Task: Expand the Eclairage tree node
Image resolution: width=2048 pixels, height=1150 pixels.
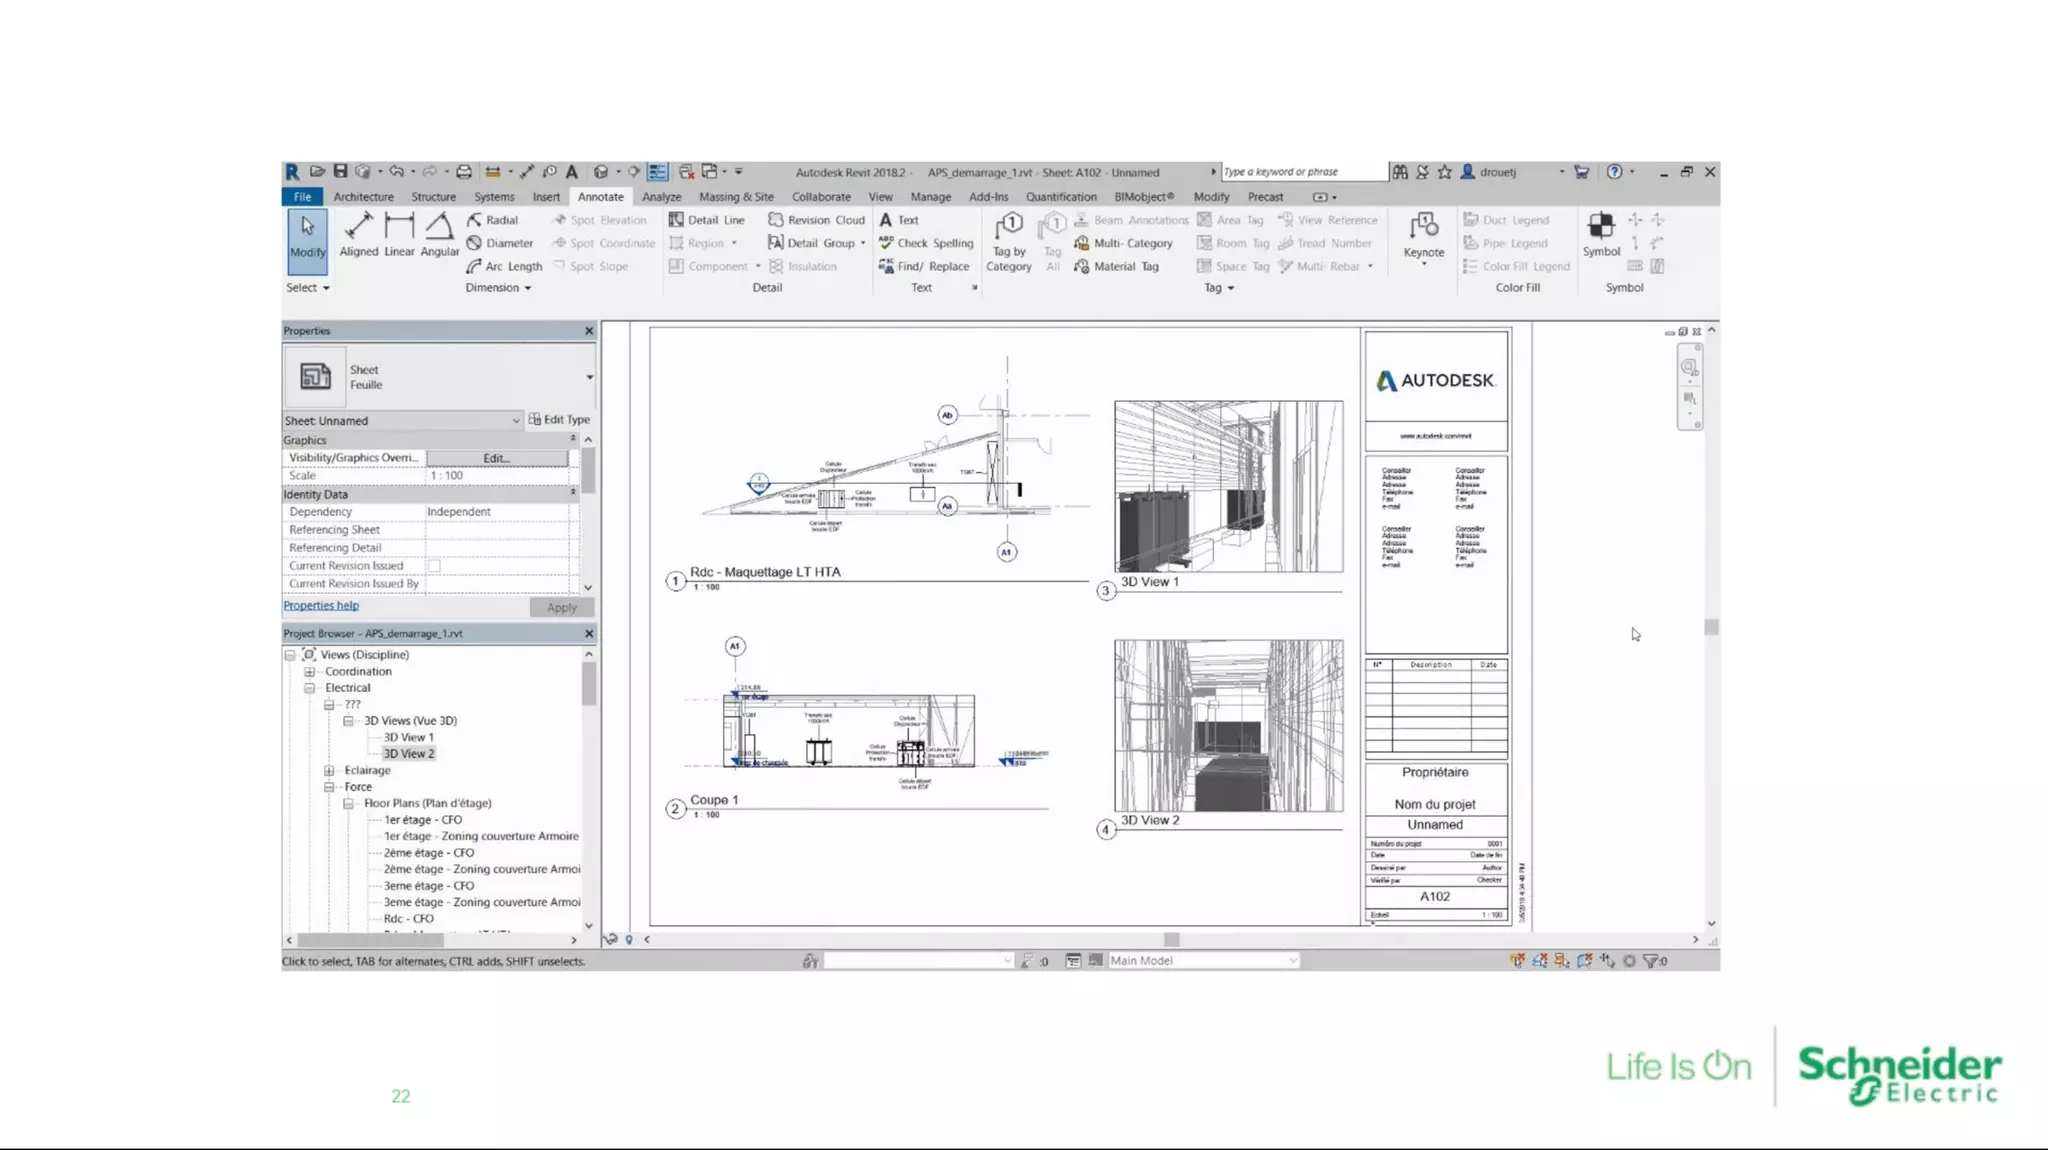Action: [329, 770]
